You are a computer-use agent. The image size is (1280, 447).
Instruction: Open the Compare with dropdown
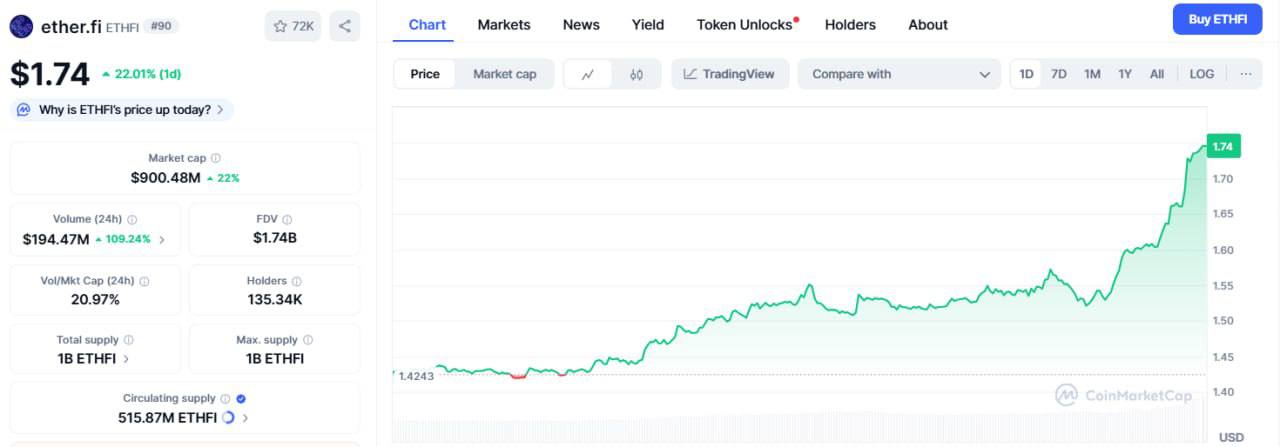(900, 74)
